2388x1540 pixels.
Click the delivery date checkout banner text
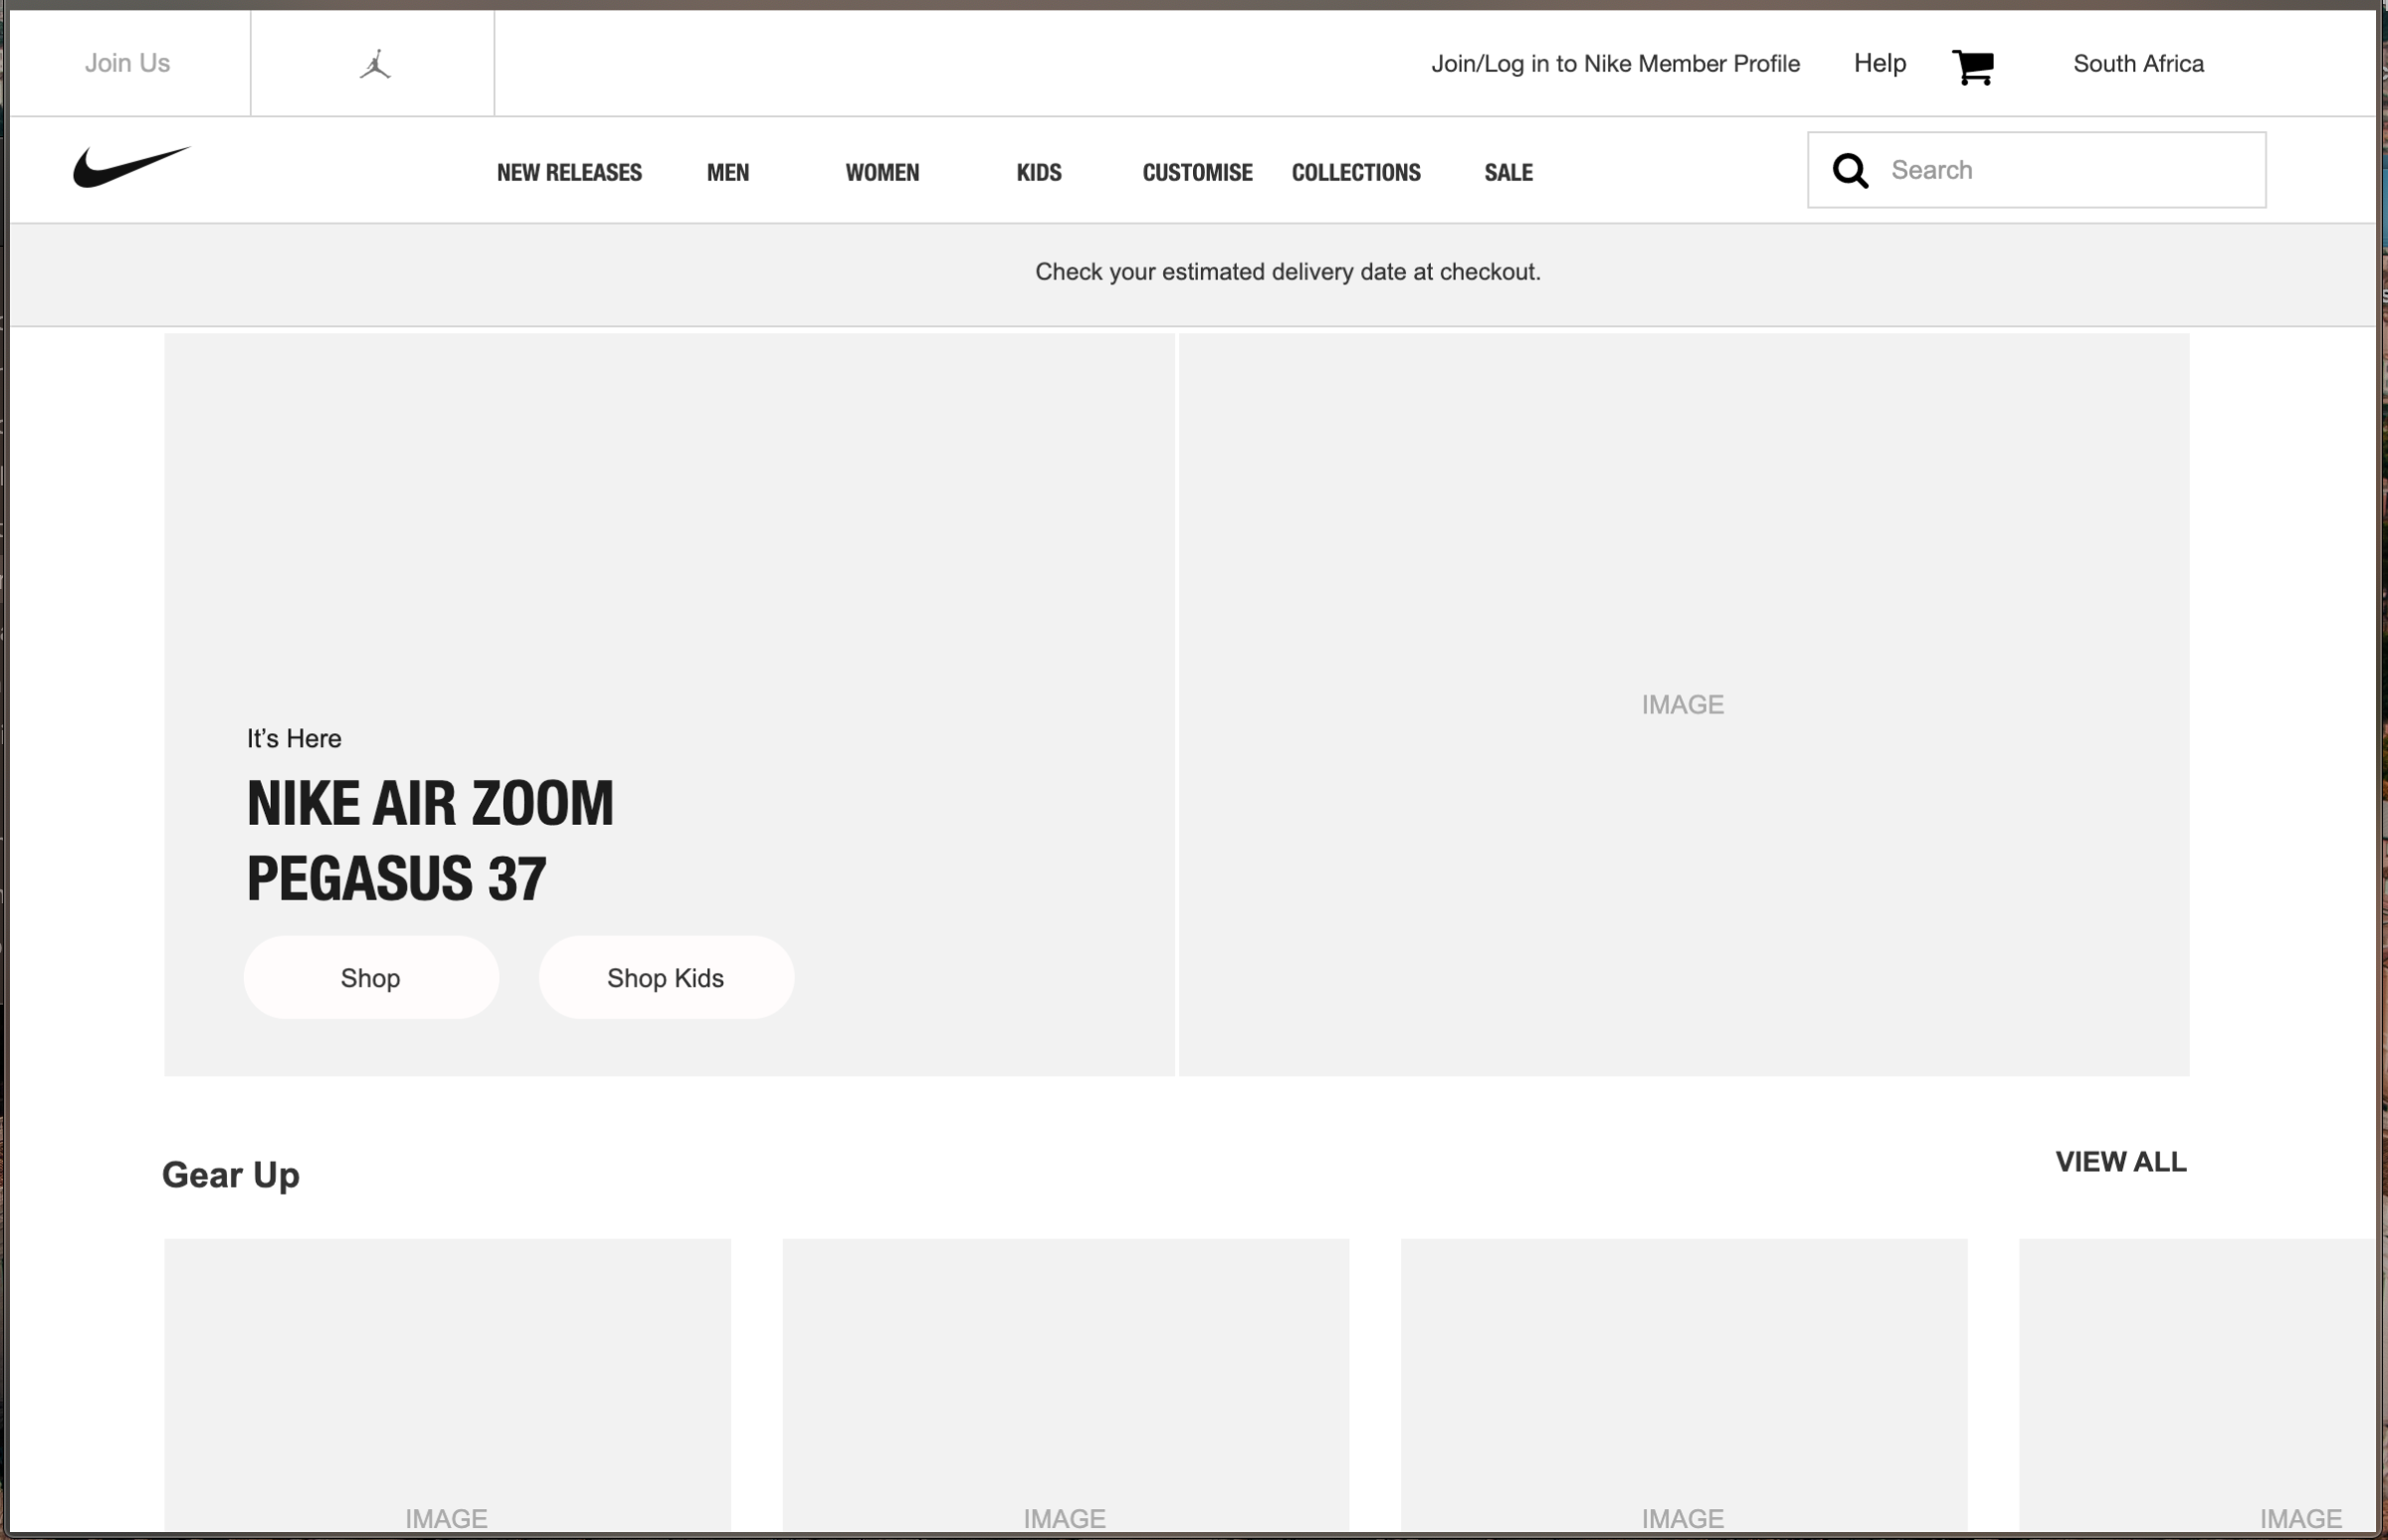tap(1288, 272)
